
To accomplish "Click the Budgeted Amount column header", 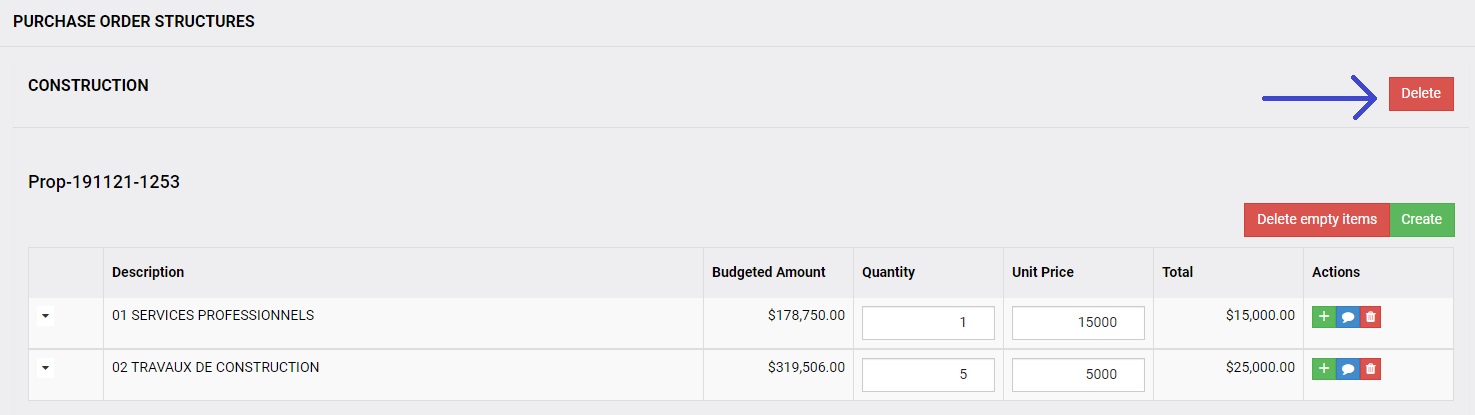I will pyautogui.click(x=769, y=272).
